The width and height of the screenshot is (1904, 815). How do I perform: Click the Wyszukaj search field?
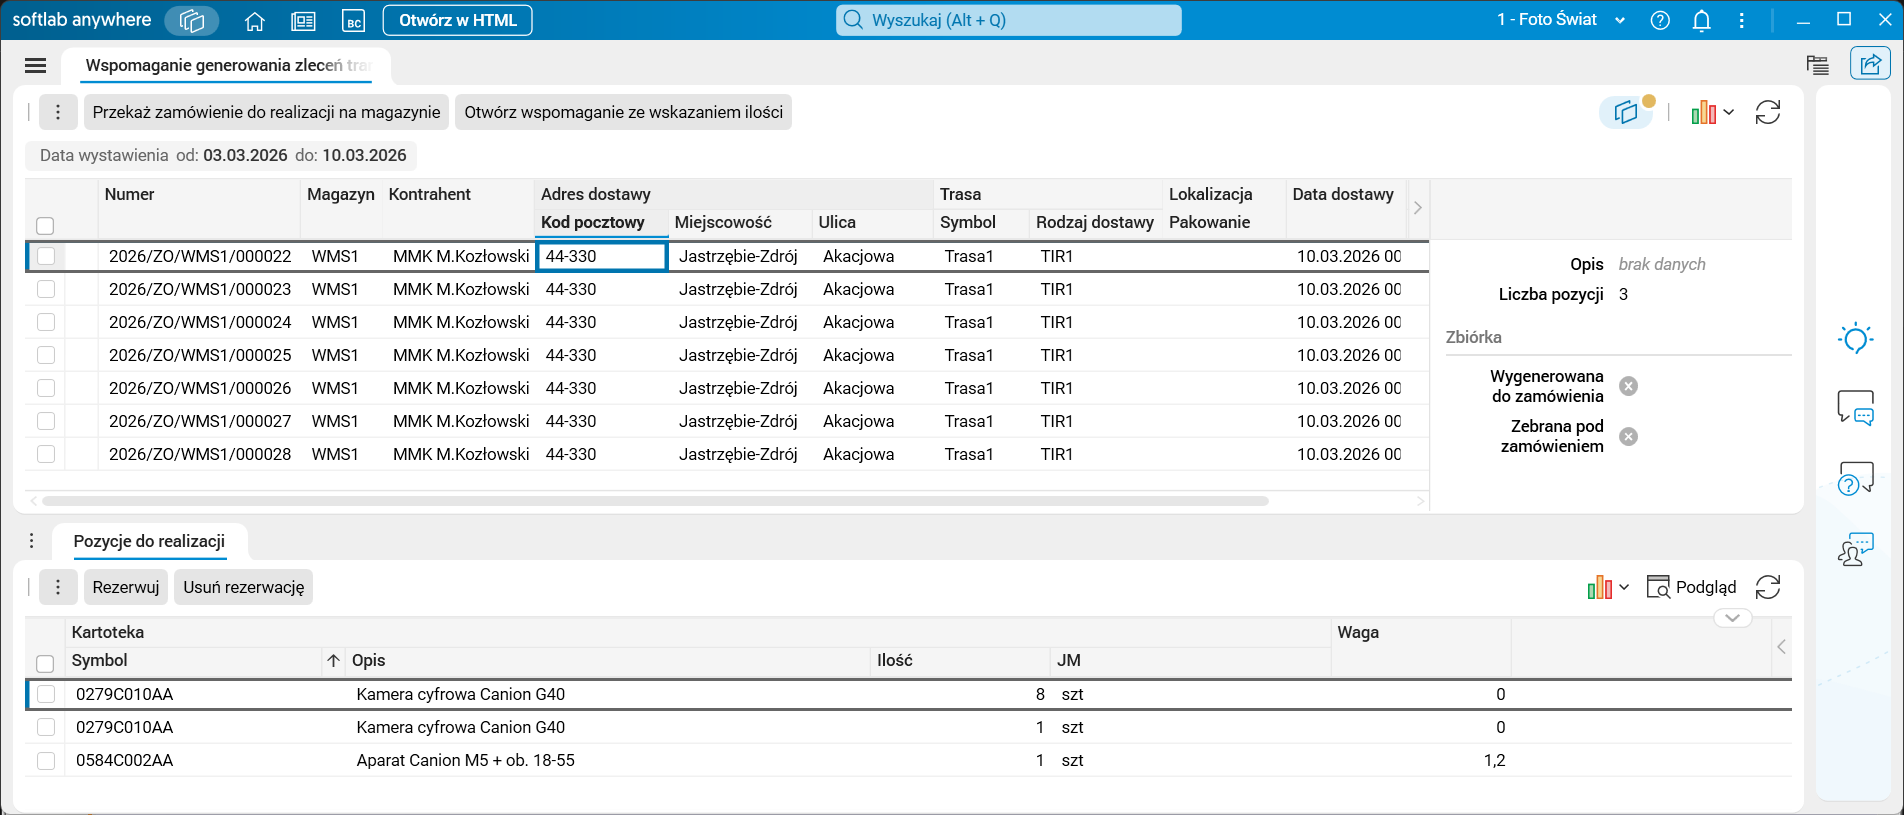click(x=1008, y=20)
